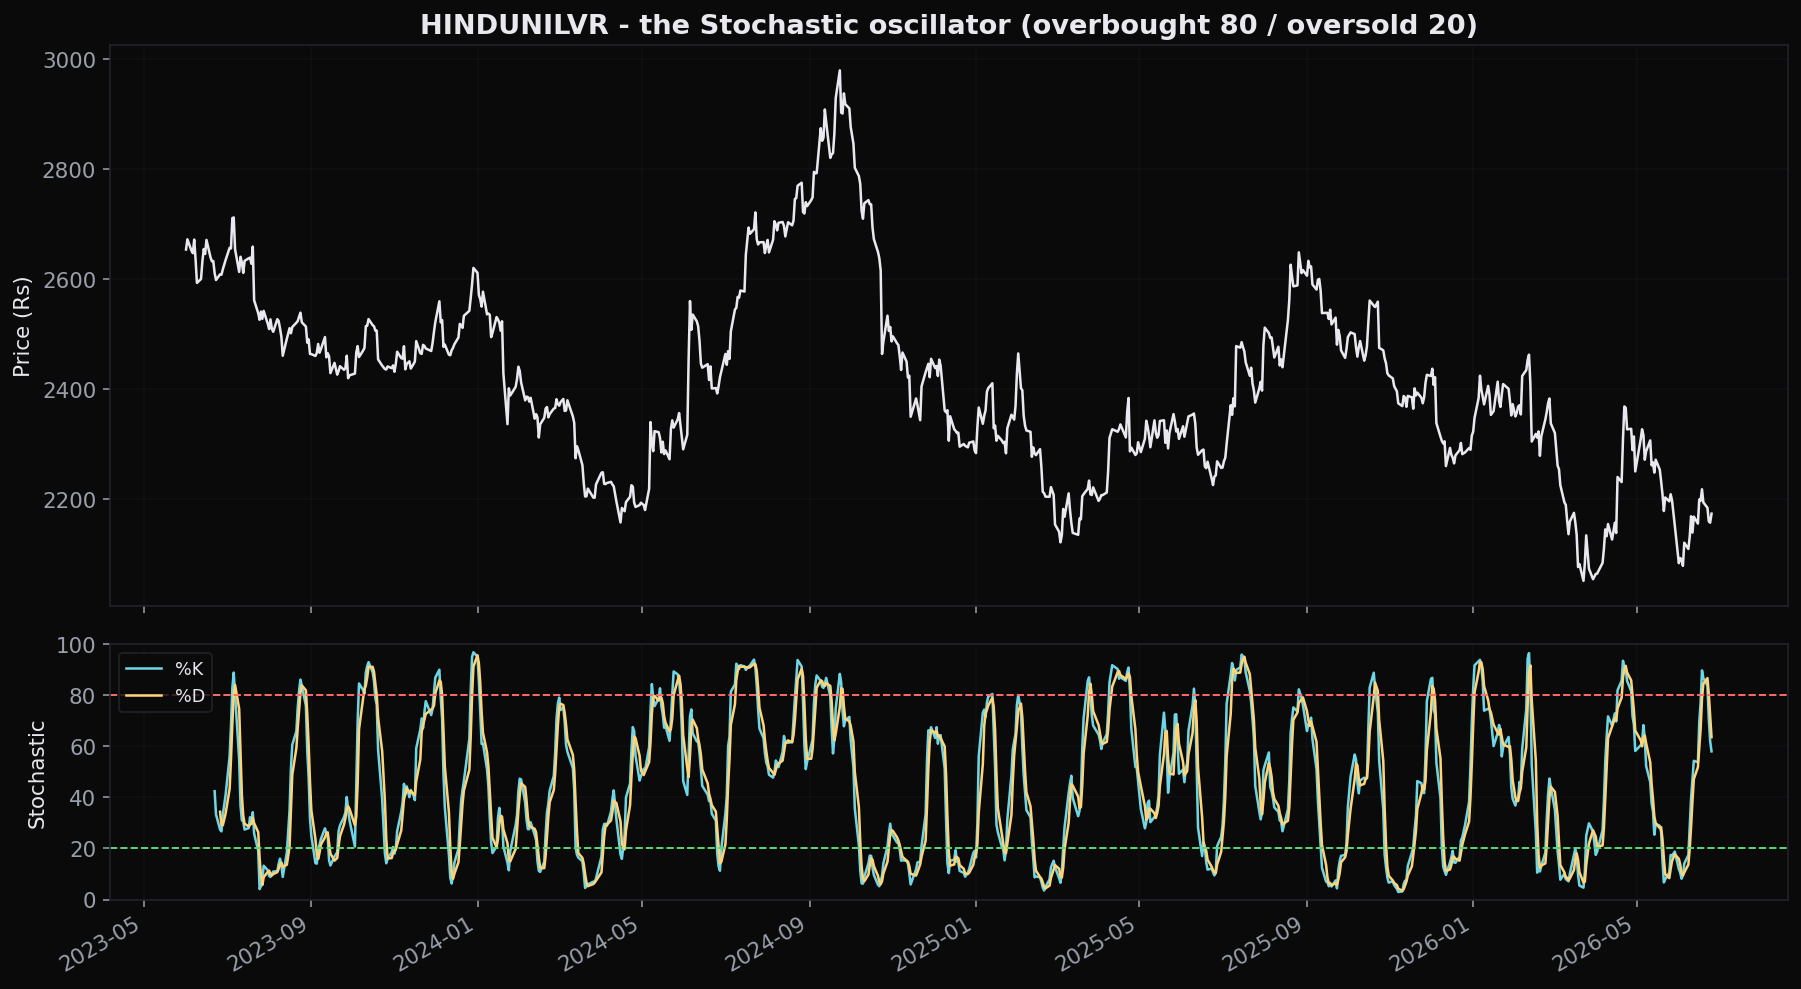Click the Stochastic axis label
Viewport: 1801px width, 989px height.
37,774
